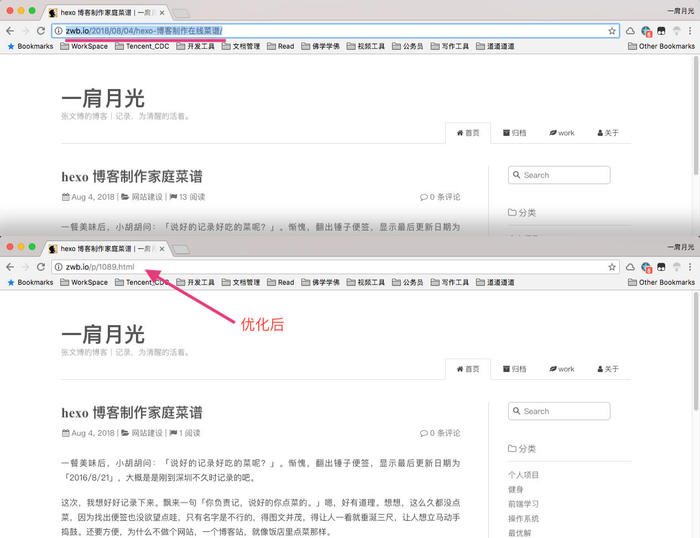Open Bookmarks star item in top bookmarks bar
This screenshot has height=538, width=700.
[30, 46]
